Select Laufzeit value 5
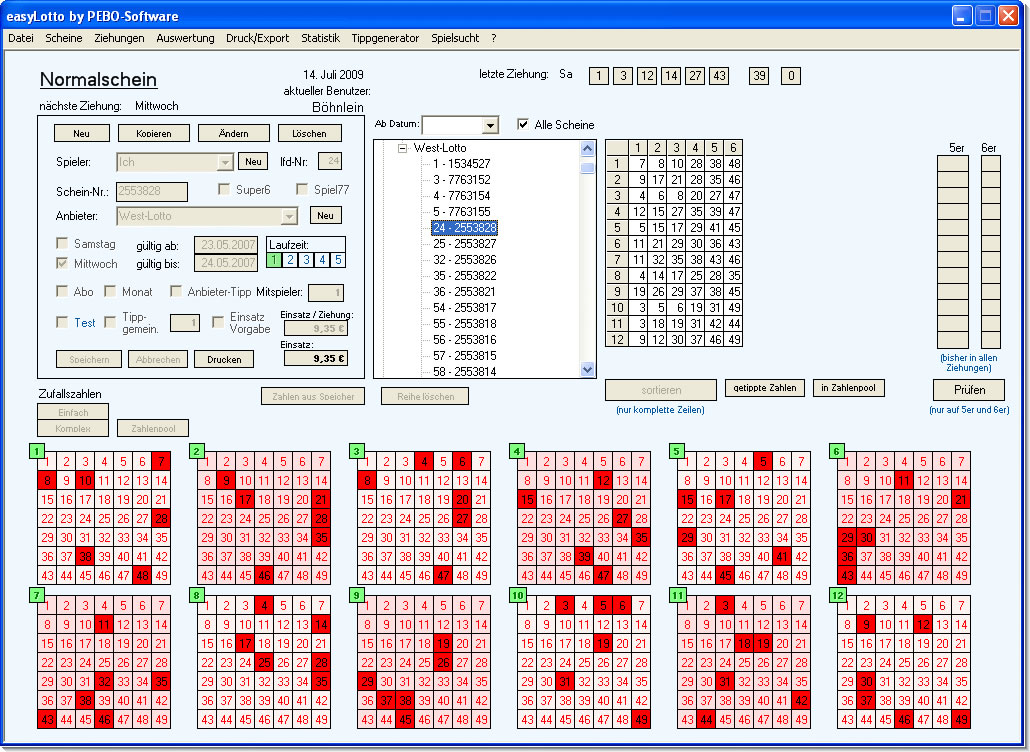The image size is (1030, 752). [338, 260]
